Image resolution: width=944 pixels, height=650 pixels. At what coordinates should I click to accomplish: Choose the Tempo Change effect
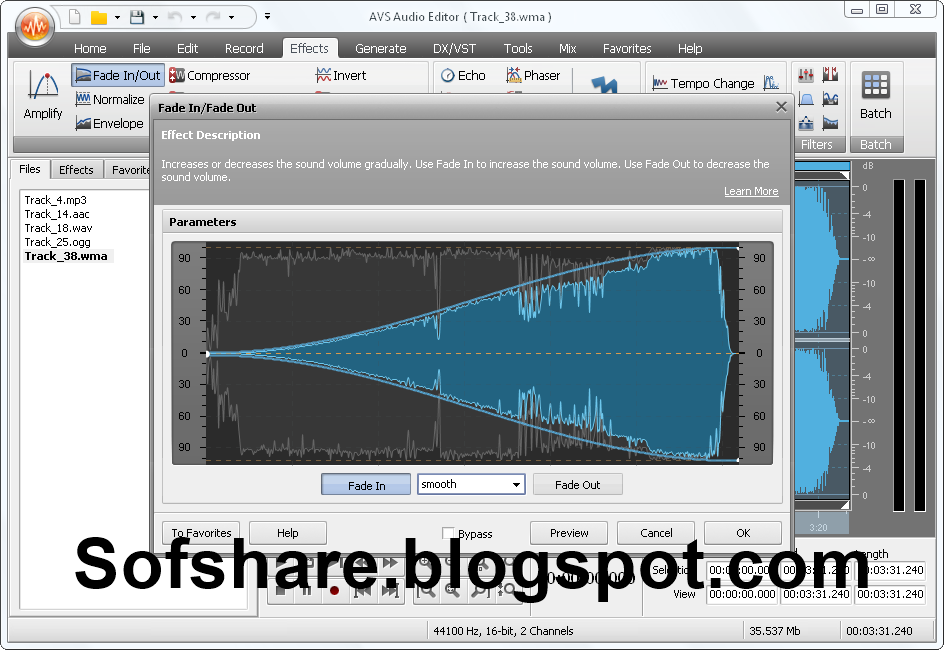[x=703, y=83]
